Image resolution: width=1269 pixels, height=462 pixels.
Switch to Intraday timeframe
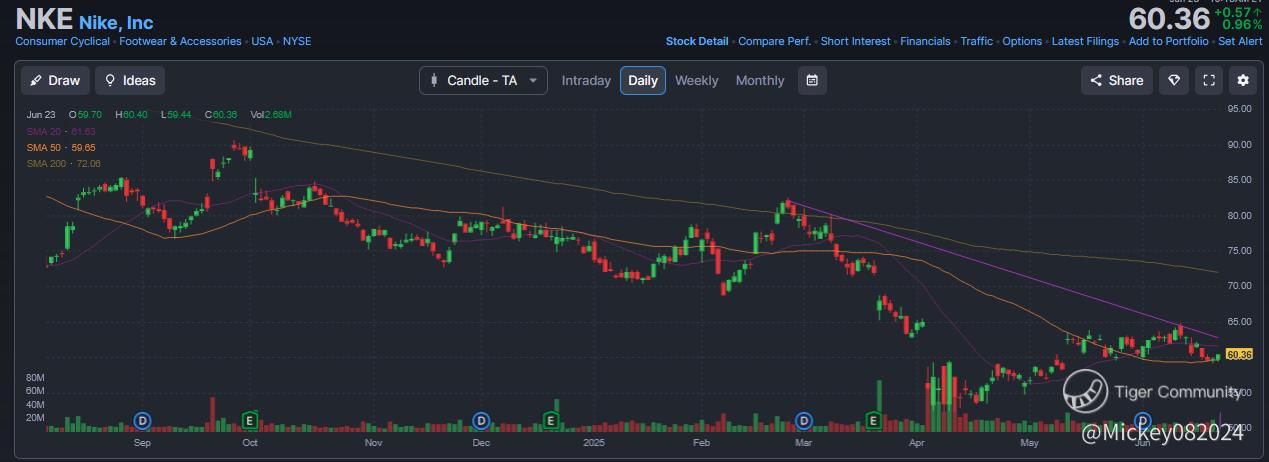point(586,80)
